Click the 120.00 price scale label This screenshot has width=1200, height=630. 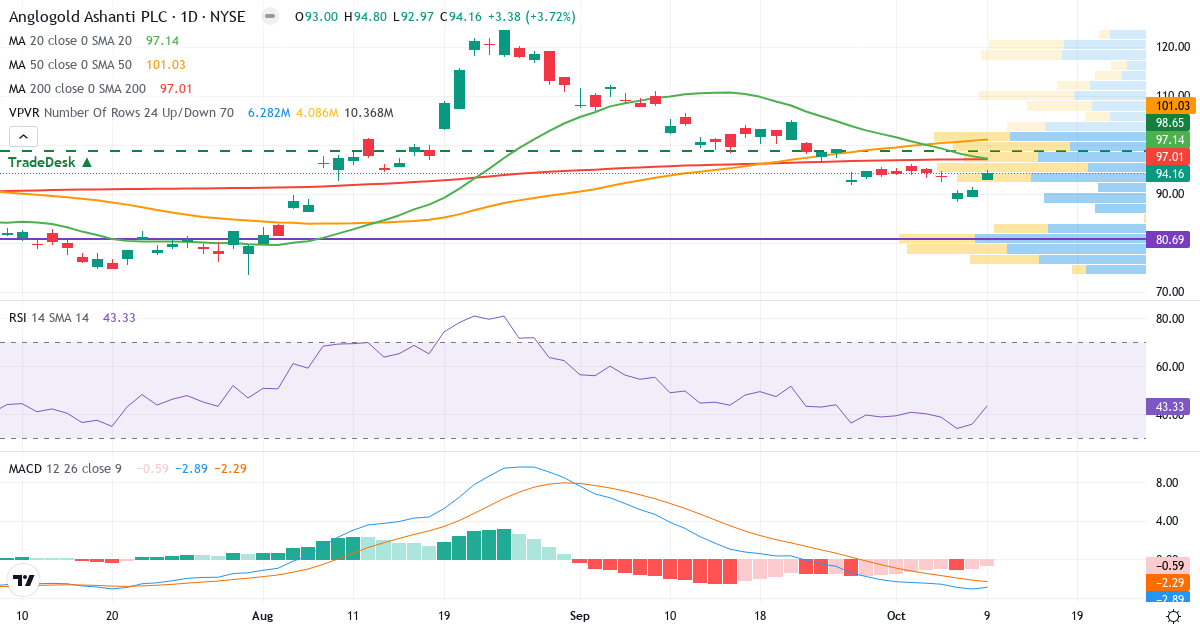tap(1171, 46)
